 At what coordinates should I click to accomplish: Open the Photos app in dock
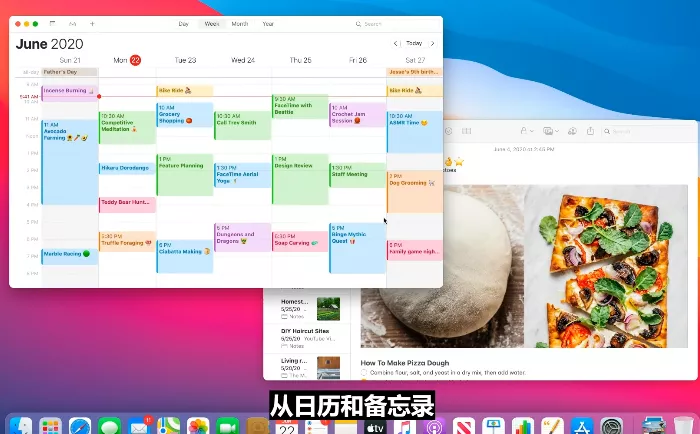click(x=197, y=426)
